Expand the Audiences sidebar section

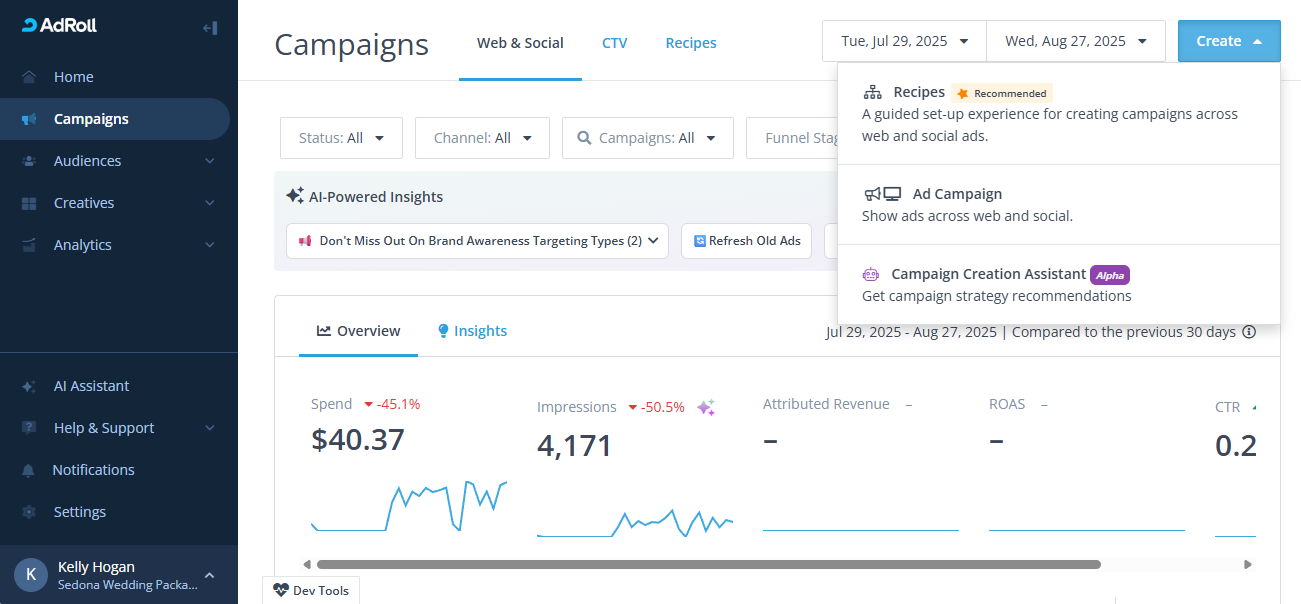(210, 161)
